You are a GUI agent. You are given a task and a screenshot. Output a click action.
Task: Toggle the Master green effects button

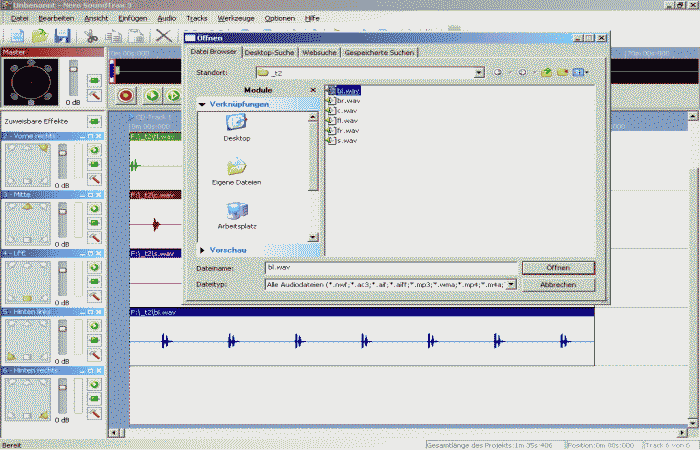pyautogui.click(x=94, y=79)
